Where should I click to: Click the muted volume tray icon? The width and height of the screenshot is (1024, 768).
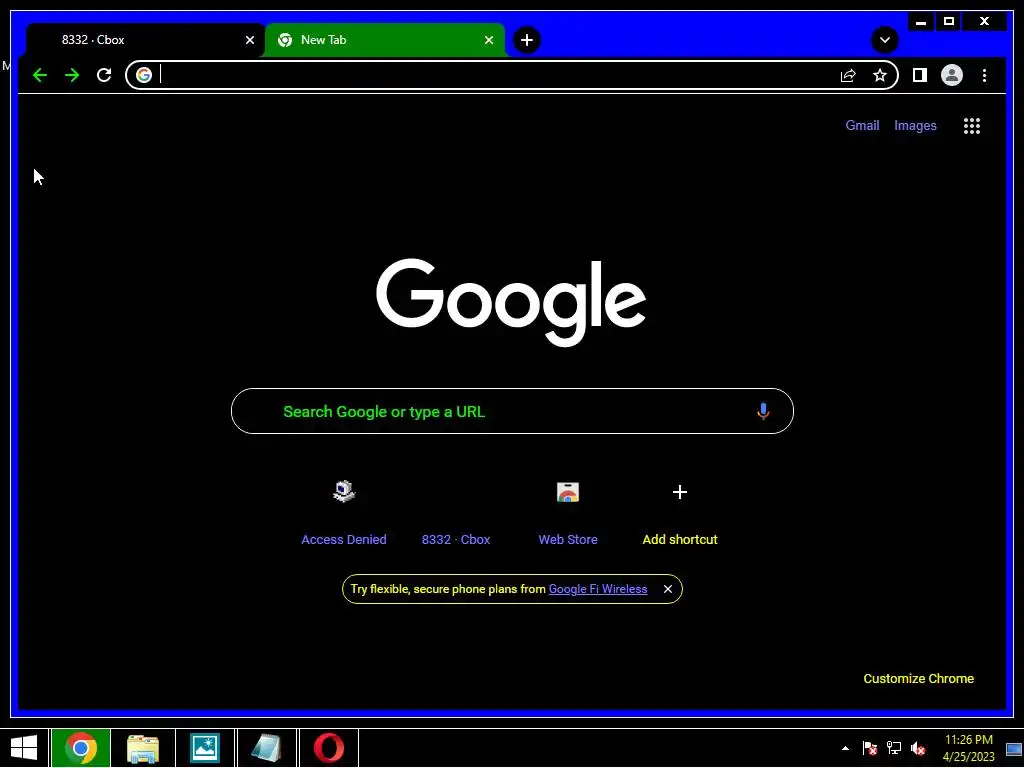[918, 748]
